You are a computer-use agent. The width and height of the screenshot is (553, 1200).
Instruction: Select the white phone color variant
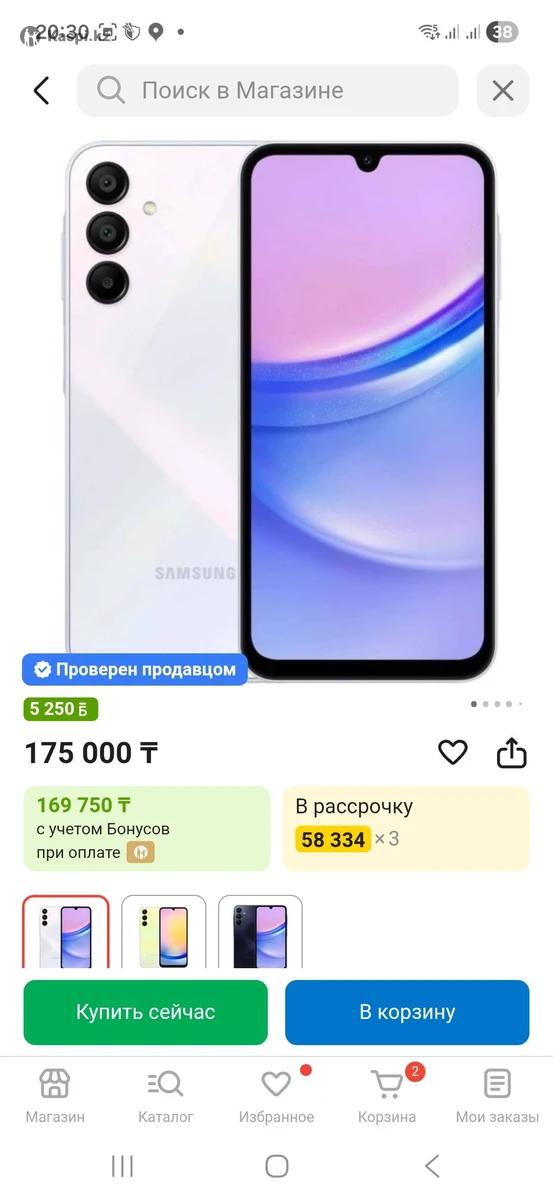point(66,932)
